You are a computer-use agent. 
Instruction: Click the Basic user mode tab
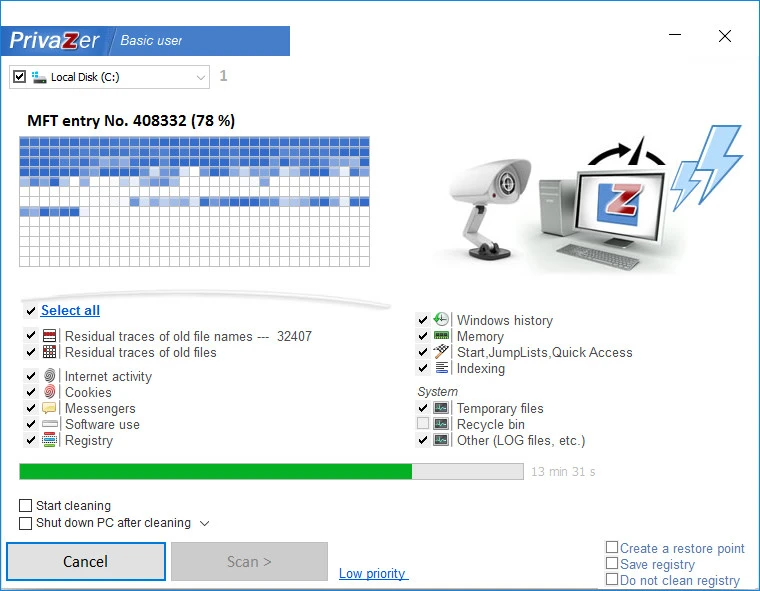[x=152, y=41]
